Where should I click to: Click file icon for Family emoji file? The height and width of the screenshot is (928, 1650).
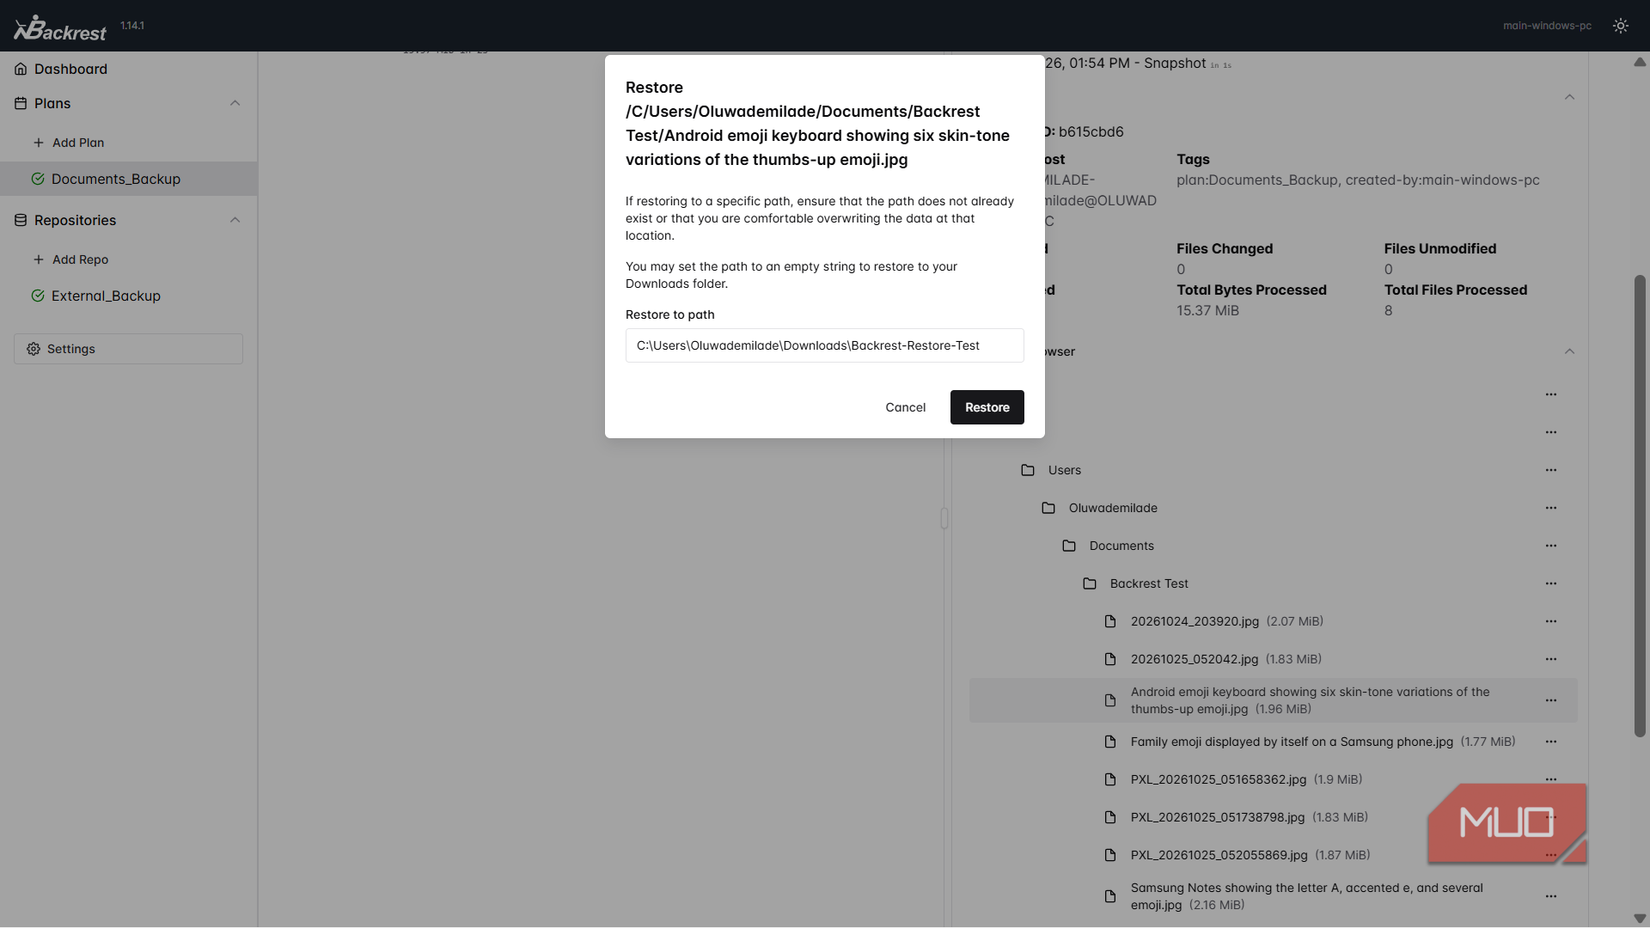(x=1110, y=742)
